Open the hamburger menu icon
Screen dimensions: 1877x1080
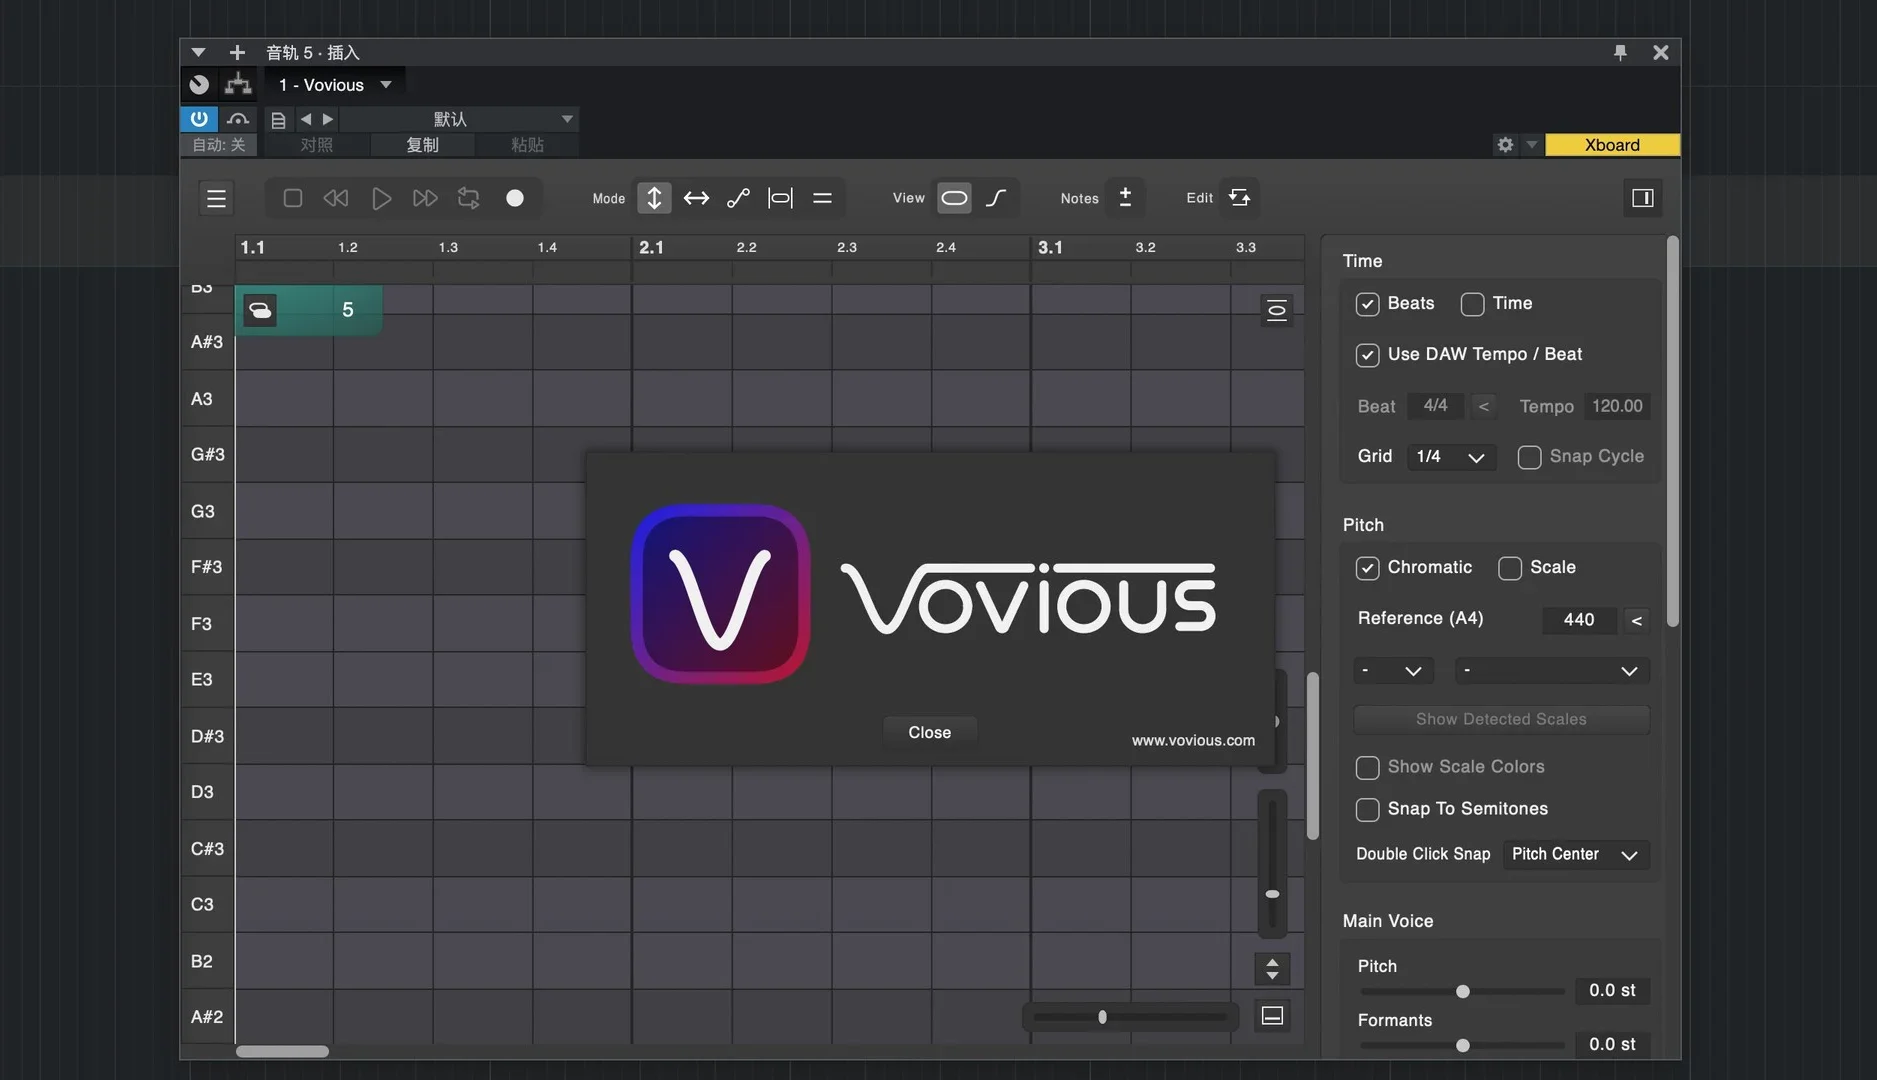point(216,198)
